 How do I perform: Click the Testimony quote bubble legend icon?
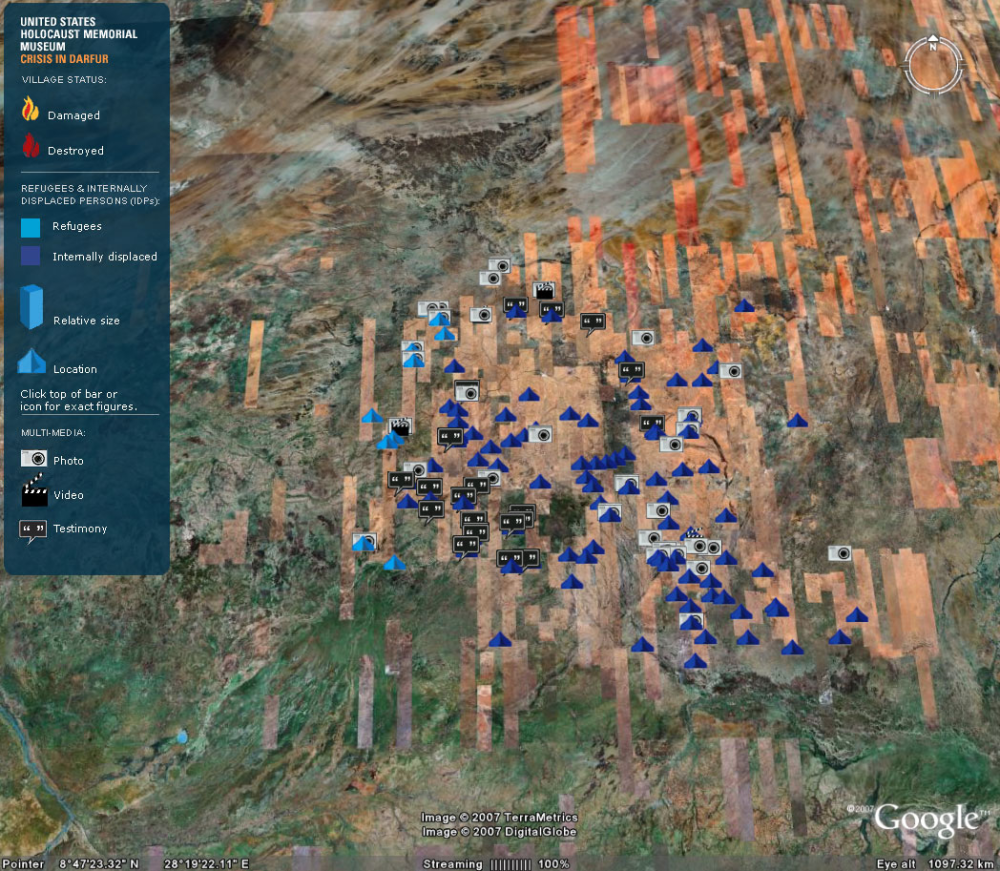pyautogui.click(x=33, y=531)
